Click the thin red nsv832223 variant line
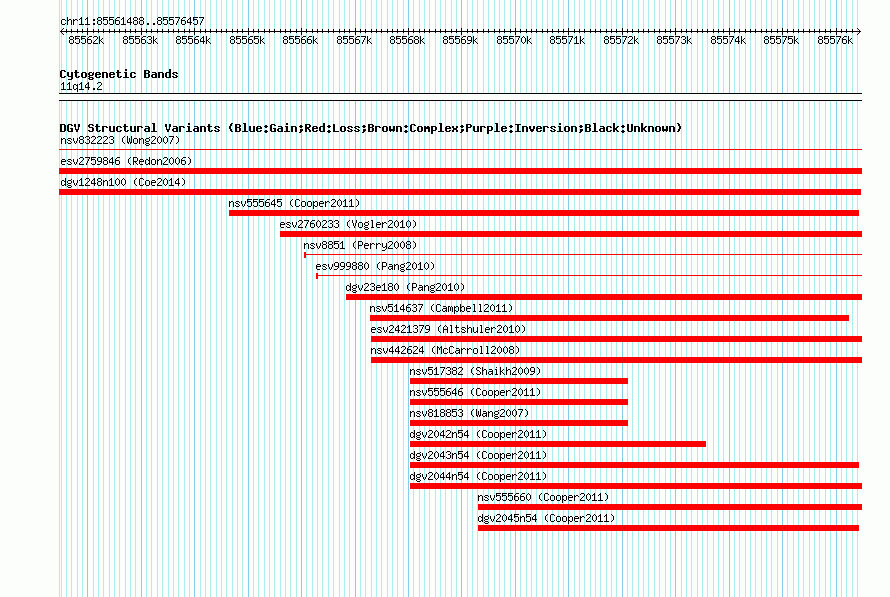 [460, 150]
